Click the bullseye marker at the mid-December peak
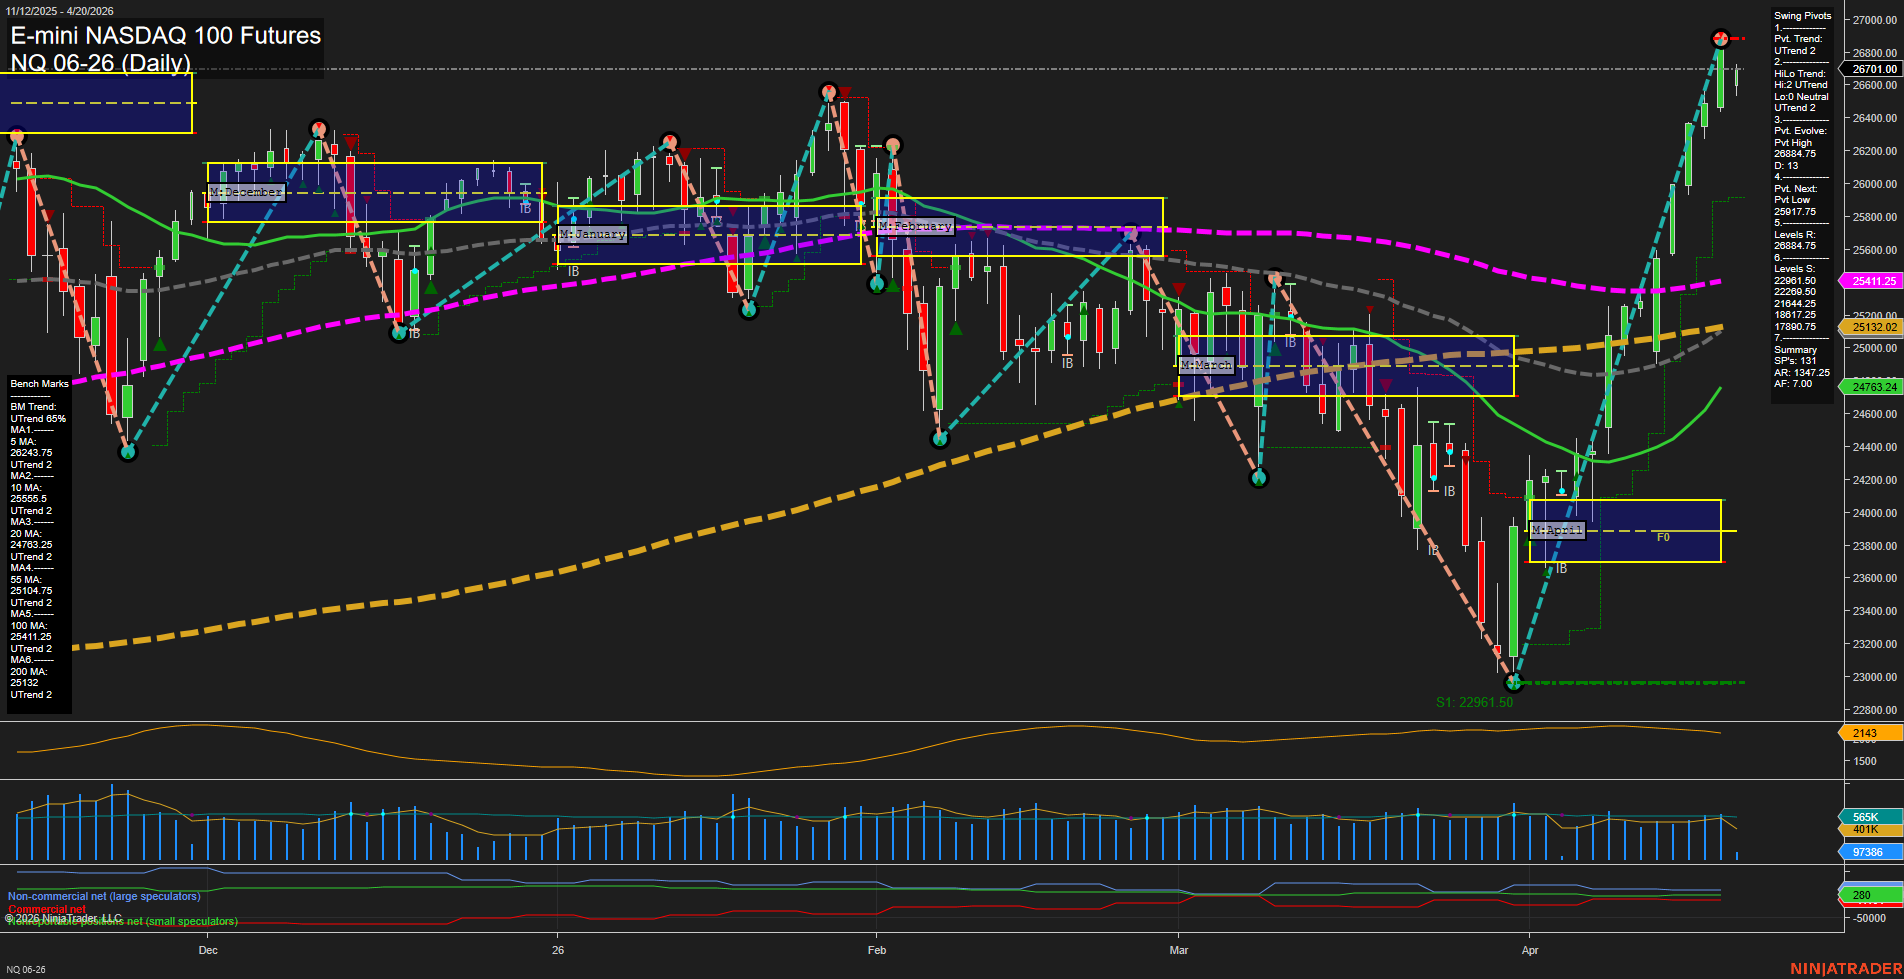This screenshot has height=979, width=1904. (x=318, y=128)
